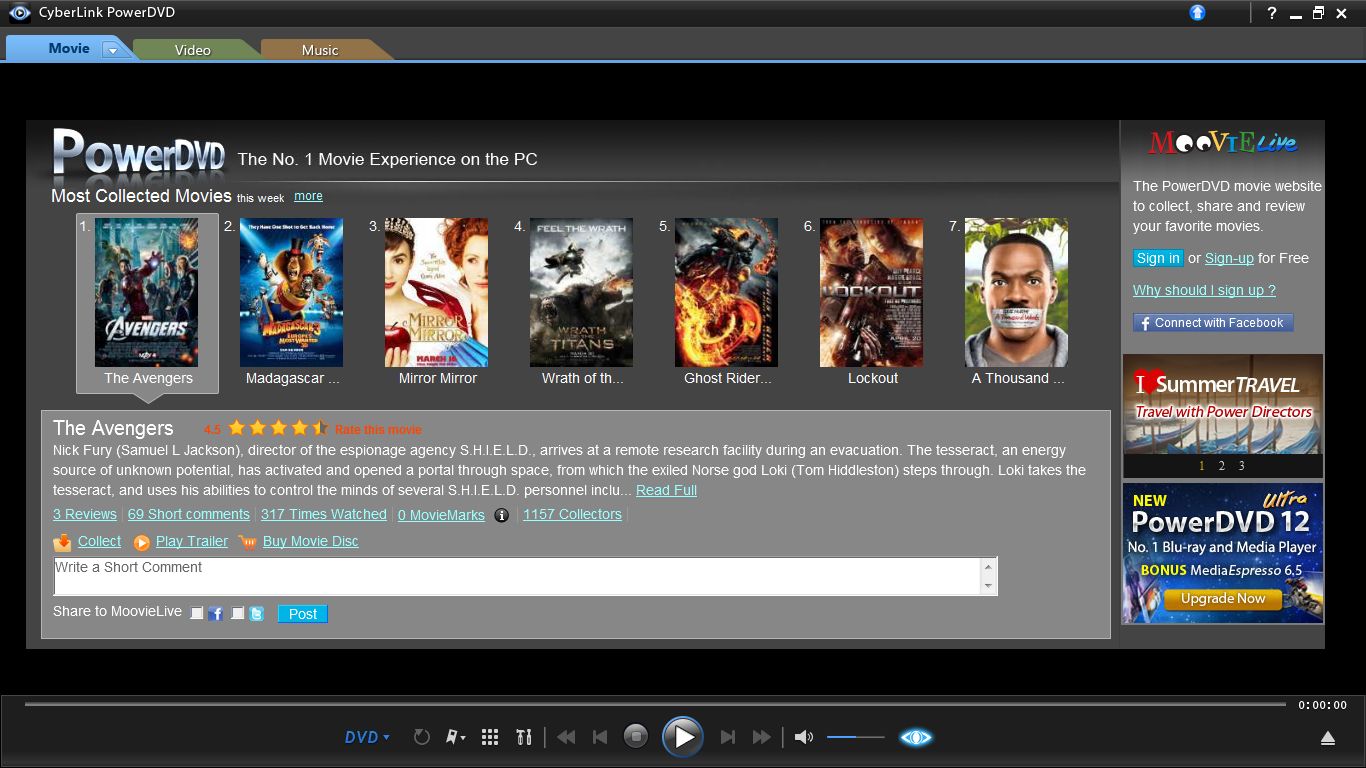Screen dimensions: 1366x768
Task: Click the Sign in button
Action: click(x=1158, y=258)
